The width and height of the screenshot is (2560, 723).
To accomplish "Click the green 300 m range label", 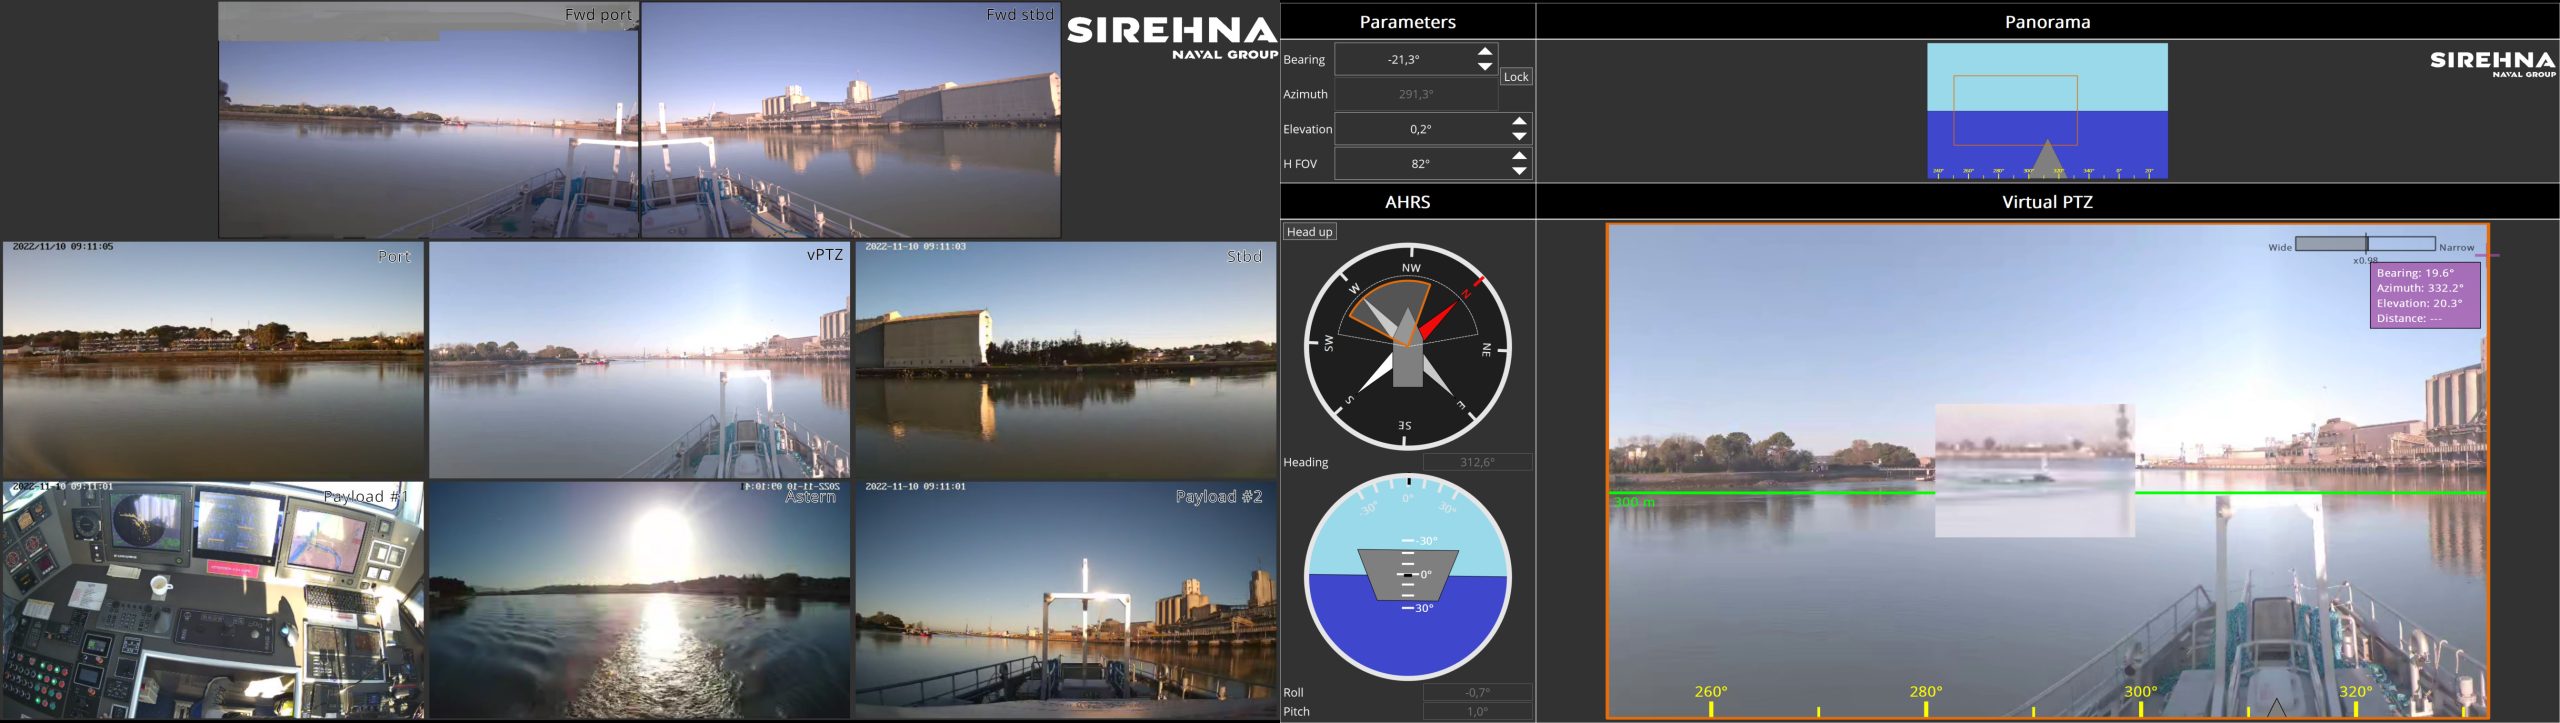I will pyautogui.click(x=1634, y=502).
